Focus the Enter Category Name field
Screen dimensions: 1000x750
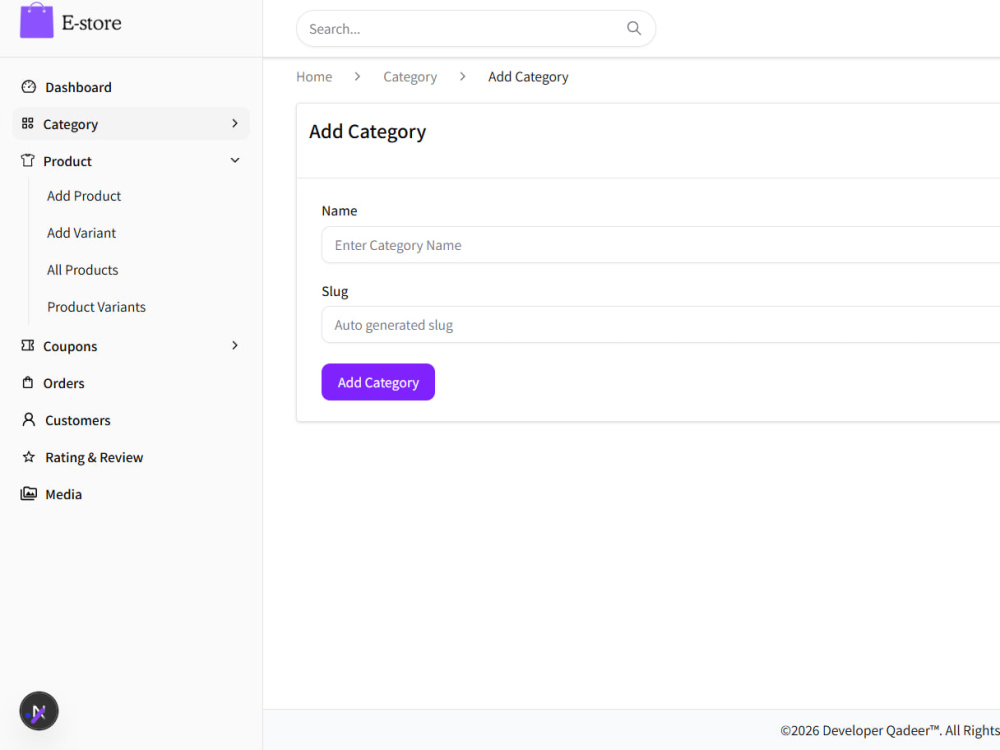click(x=661, y=245)
